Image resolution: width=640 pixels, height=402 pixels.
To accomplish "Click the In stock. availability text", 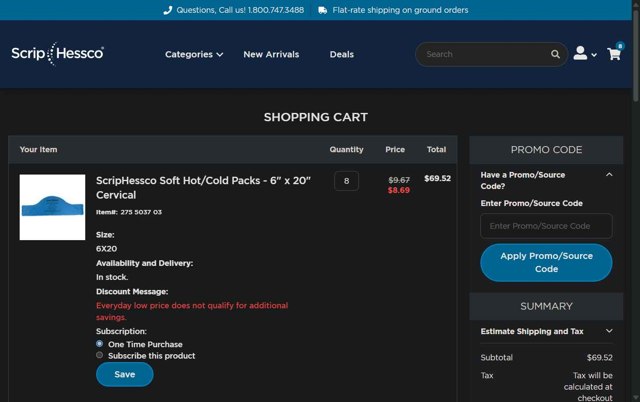I will (112, 277).
